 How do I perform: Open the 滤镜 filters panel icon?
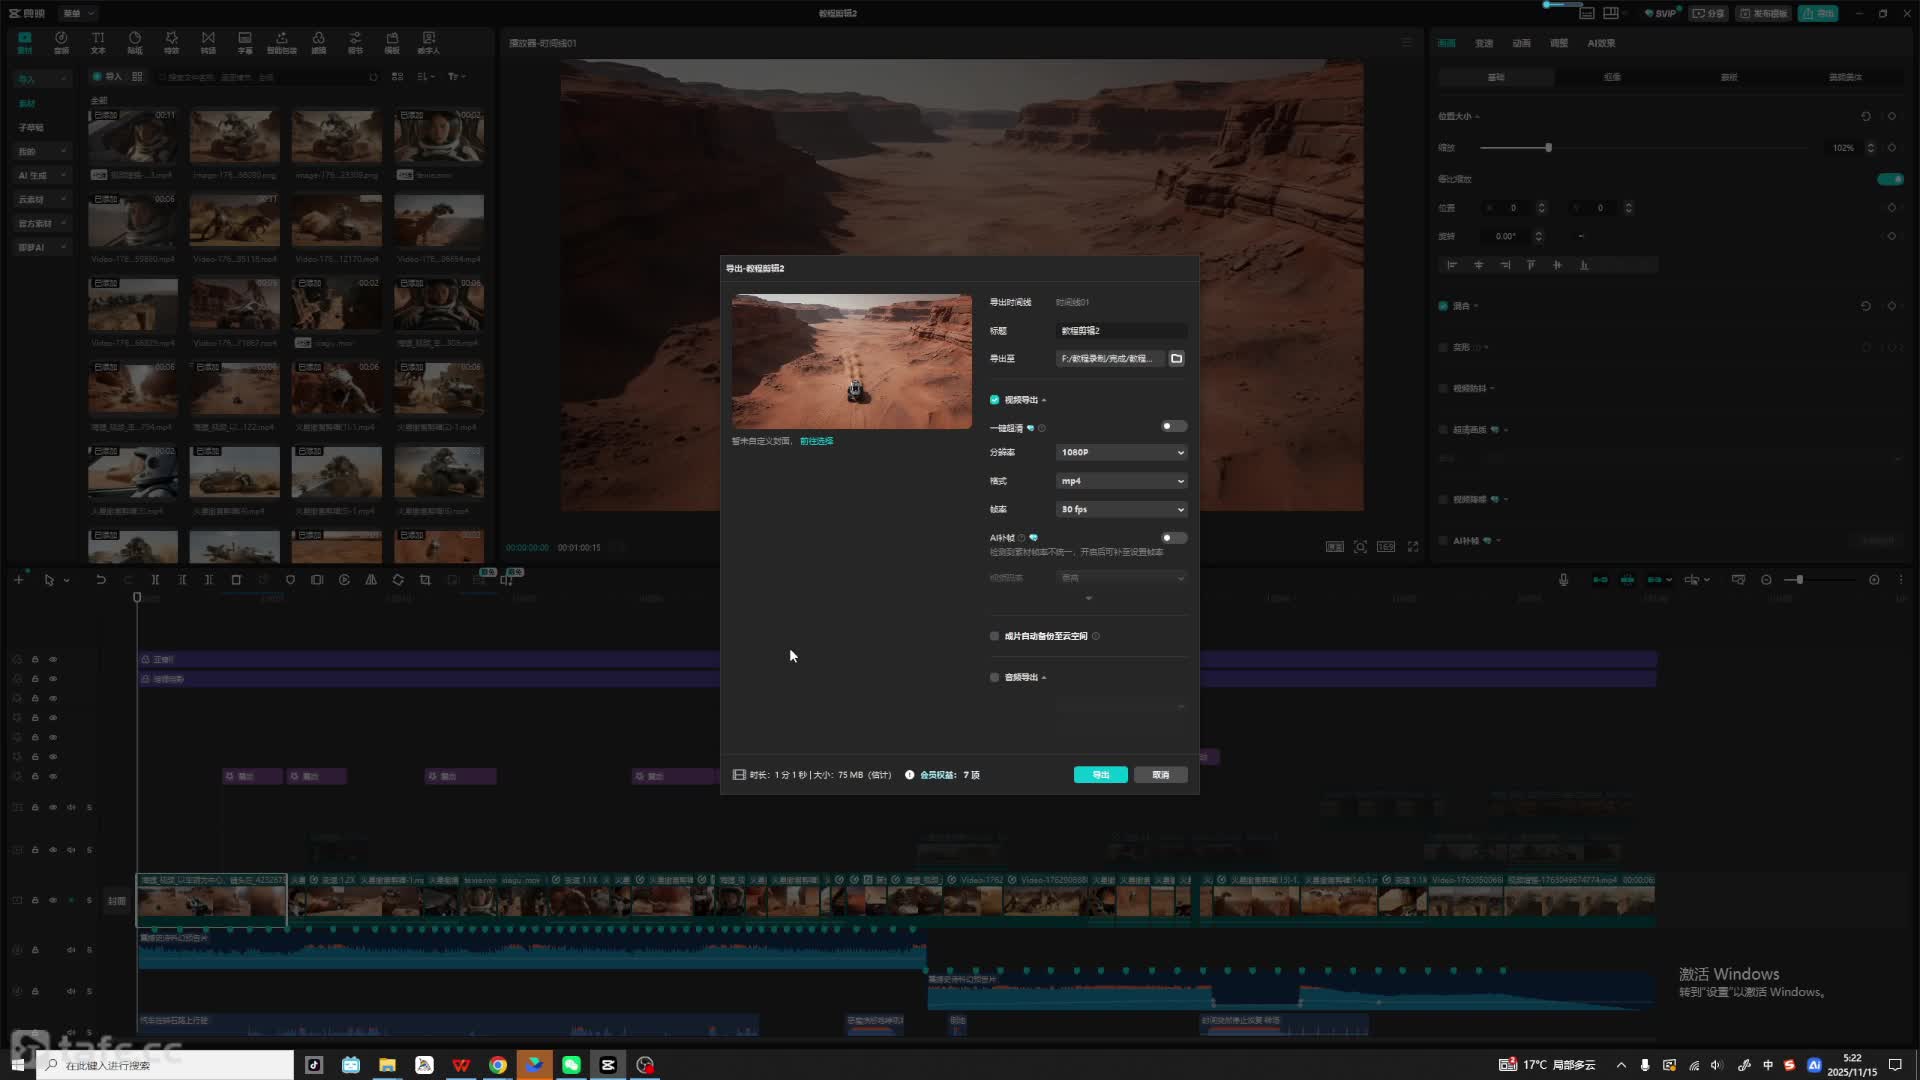click(318, 42)
